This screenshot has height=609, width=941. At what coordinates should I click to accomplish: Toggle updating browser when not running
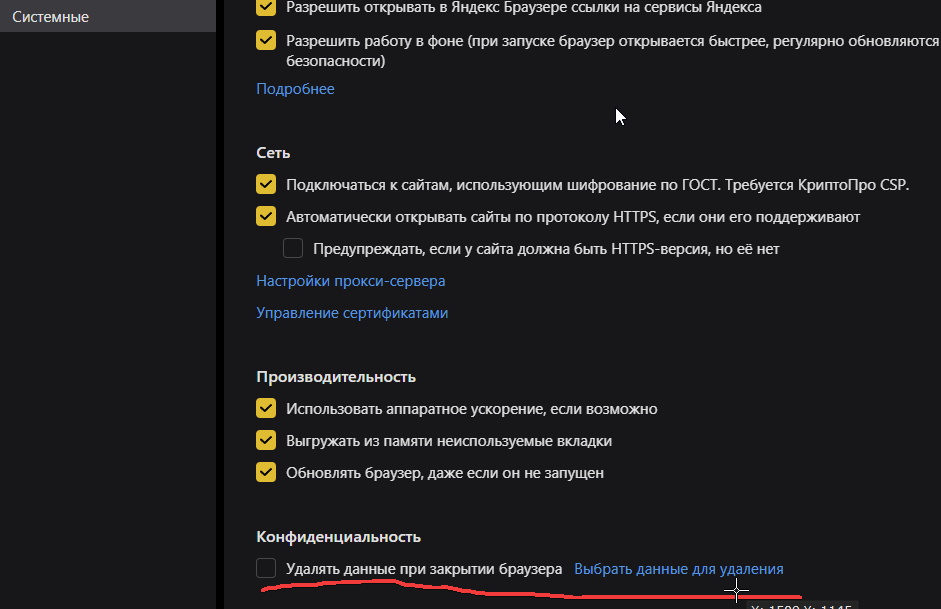[266, 472]
